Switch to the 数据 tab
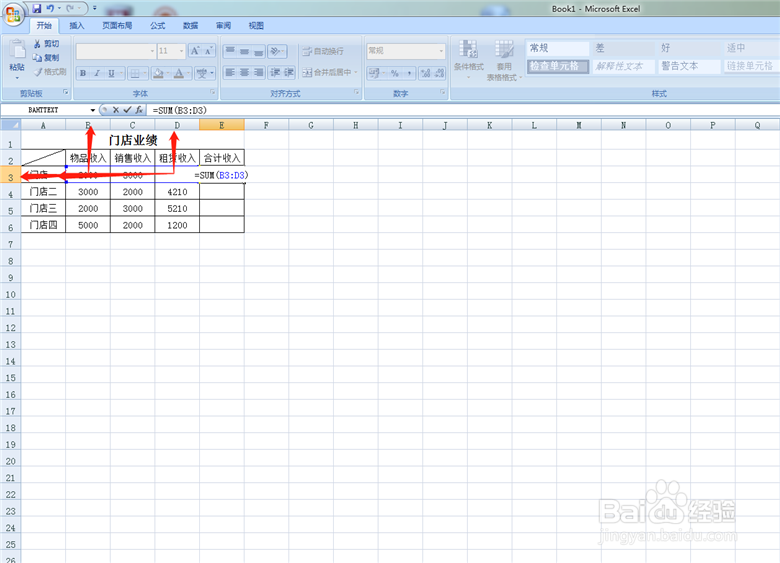The image size is (780, 563). click(x=191, y=26)
